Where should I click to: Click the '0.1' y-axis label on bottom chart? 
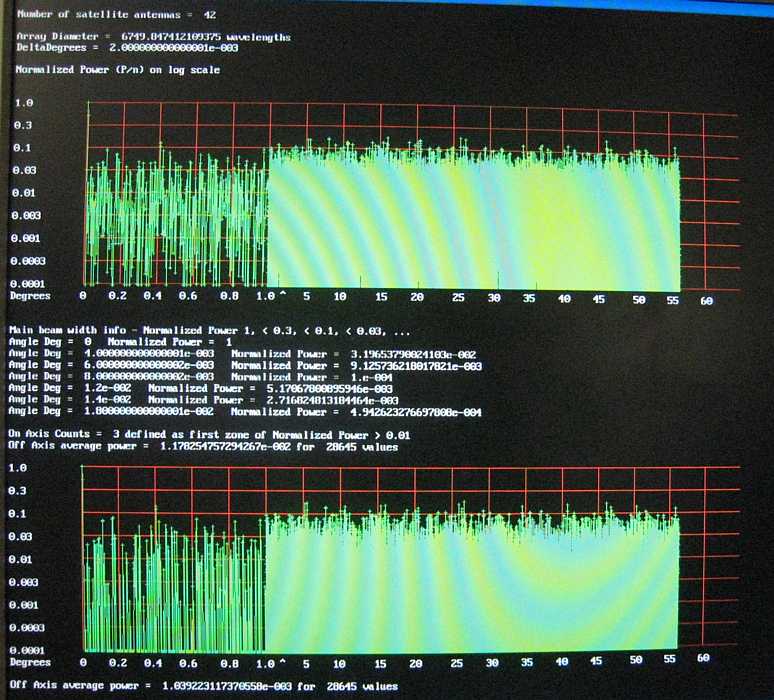coord(17,513)
